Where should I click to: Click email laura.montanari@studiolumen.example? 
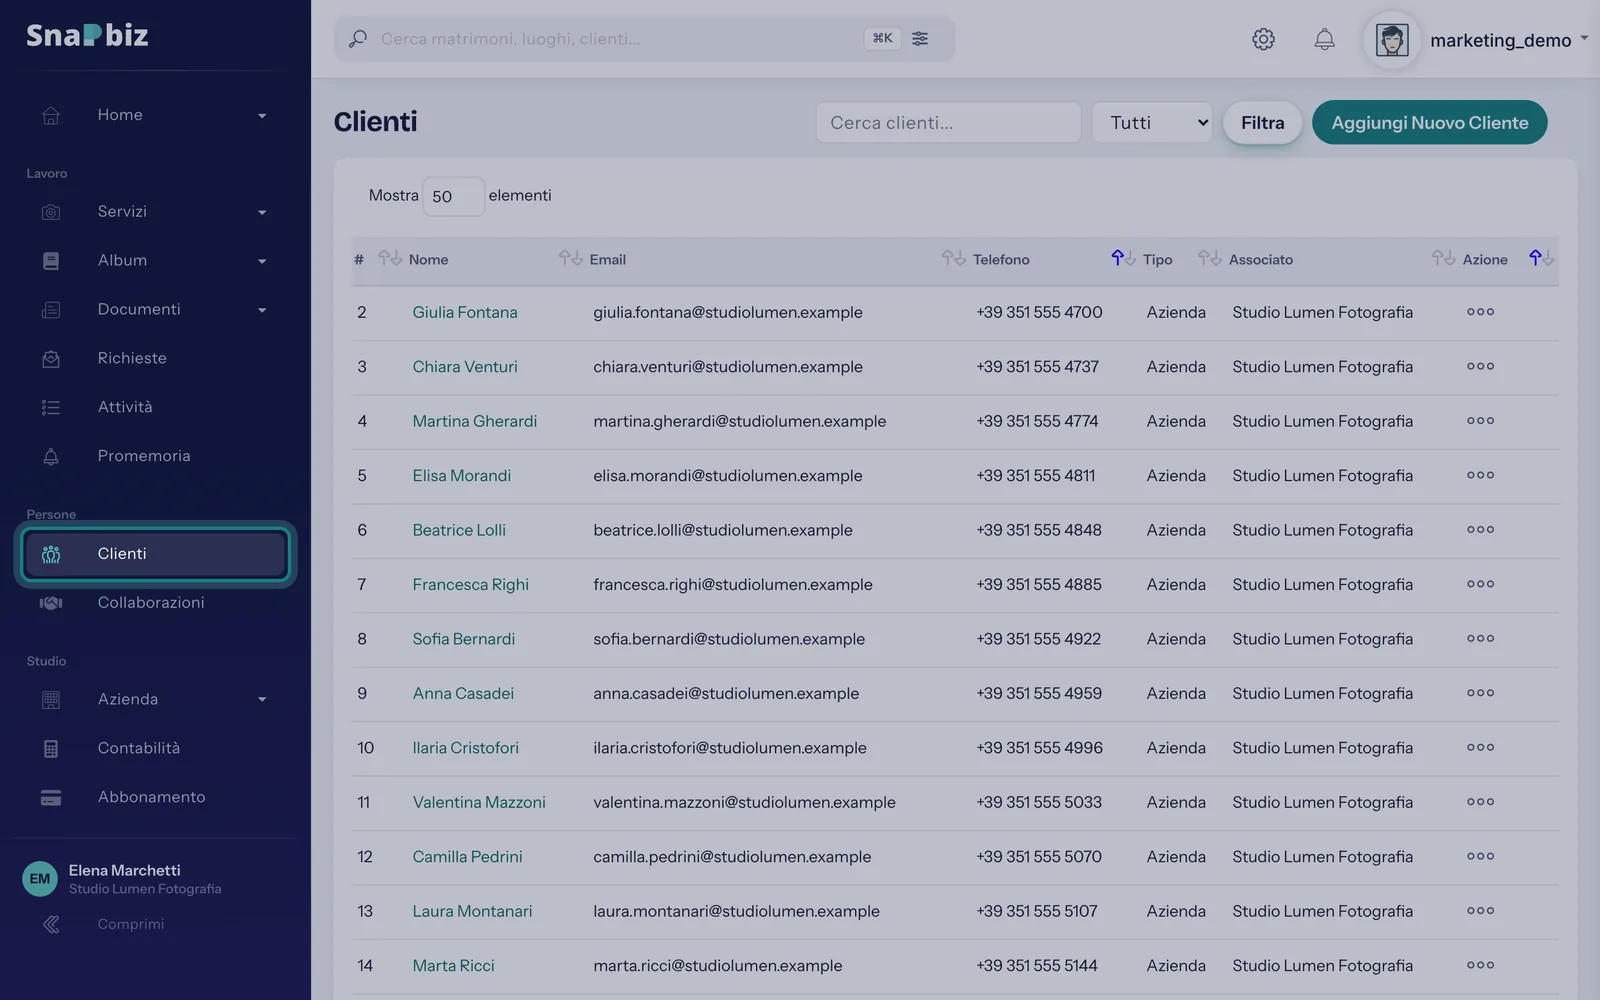click(736, 911)
